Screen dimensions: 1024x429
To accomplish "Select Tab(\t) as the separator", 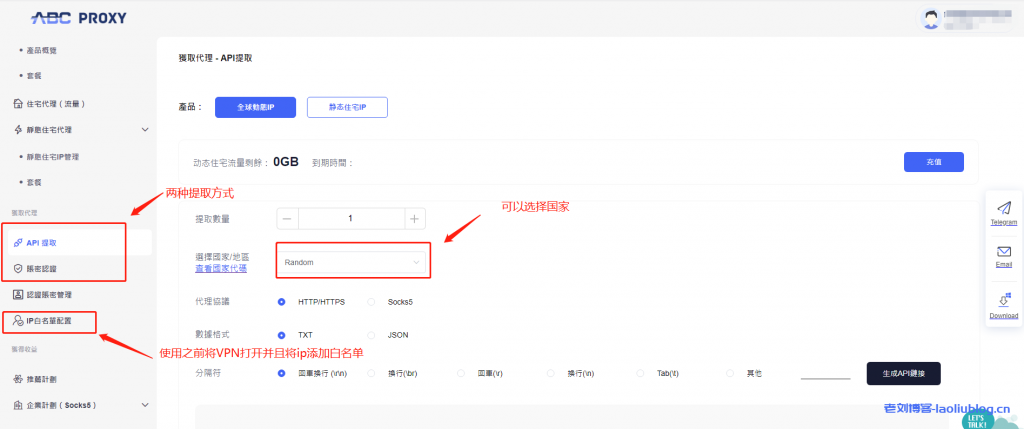I will point(641,373).
